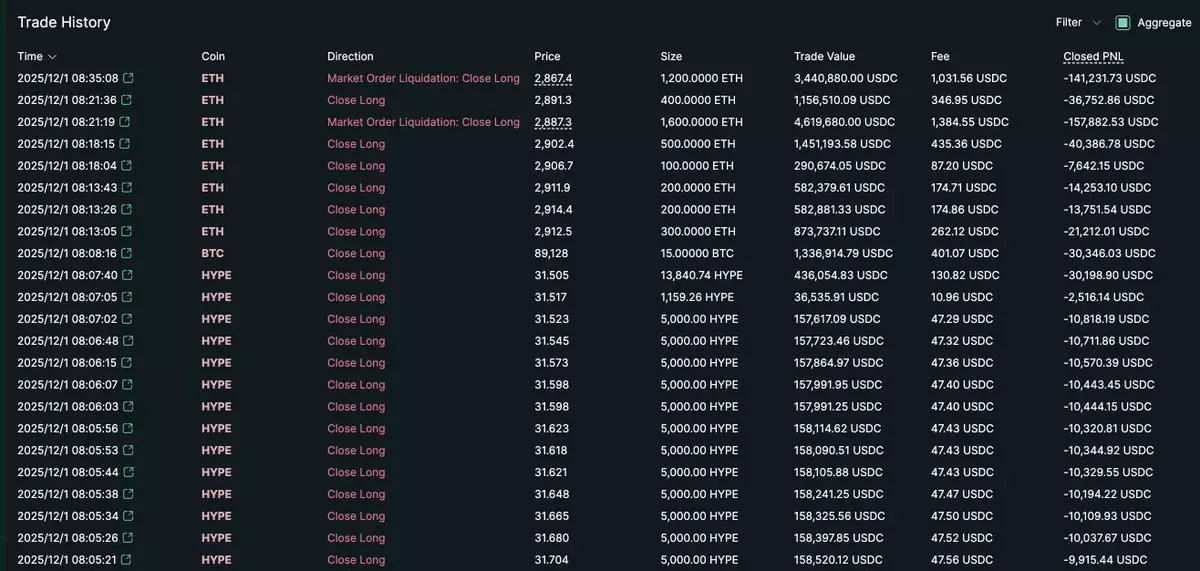Open link icon for 08:05:21 trade
The image size is (1200, 571).
[127, 560]
